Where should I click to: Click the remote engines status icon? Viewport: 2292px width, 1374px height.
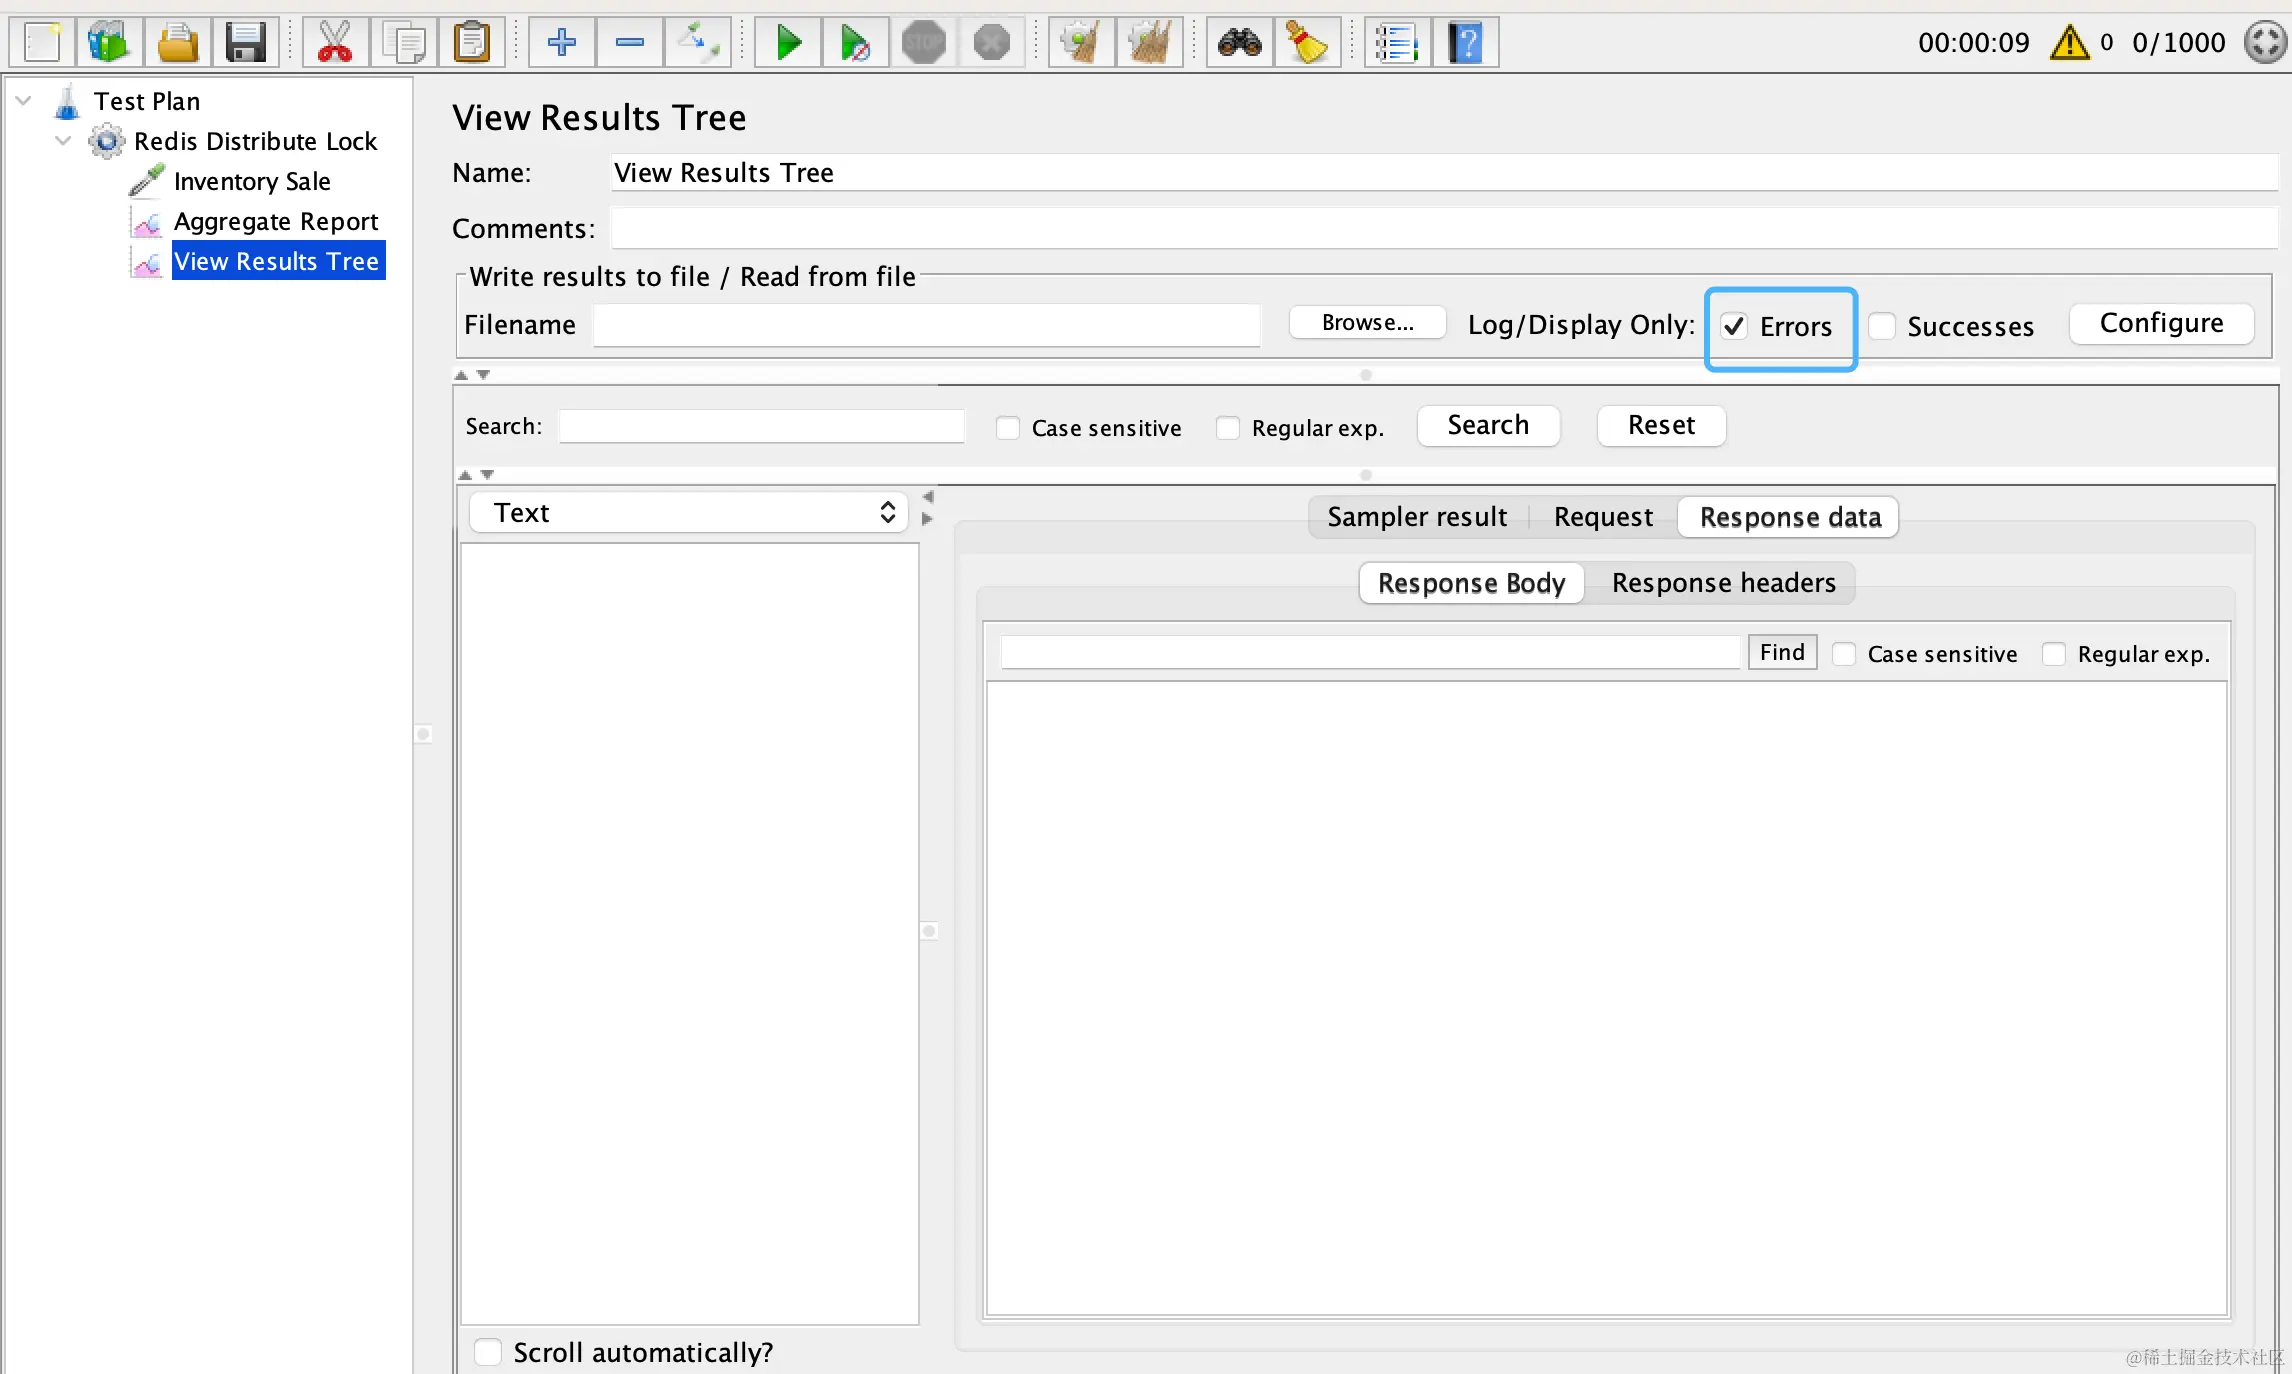coord(2266,43)
